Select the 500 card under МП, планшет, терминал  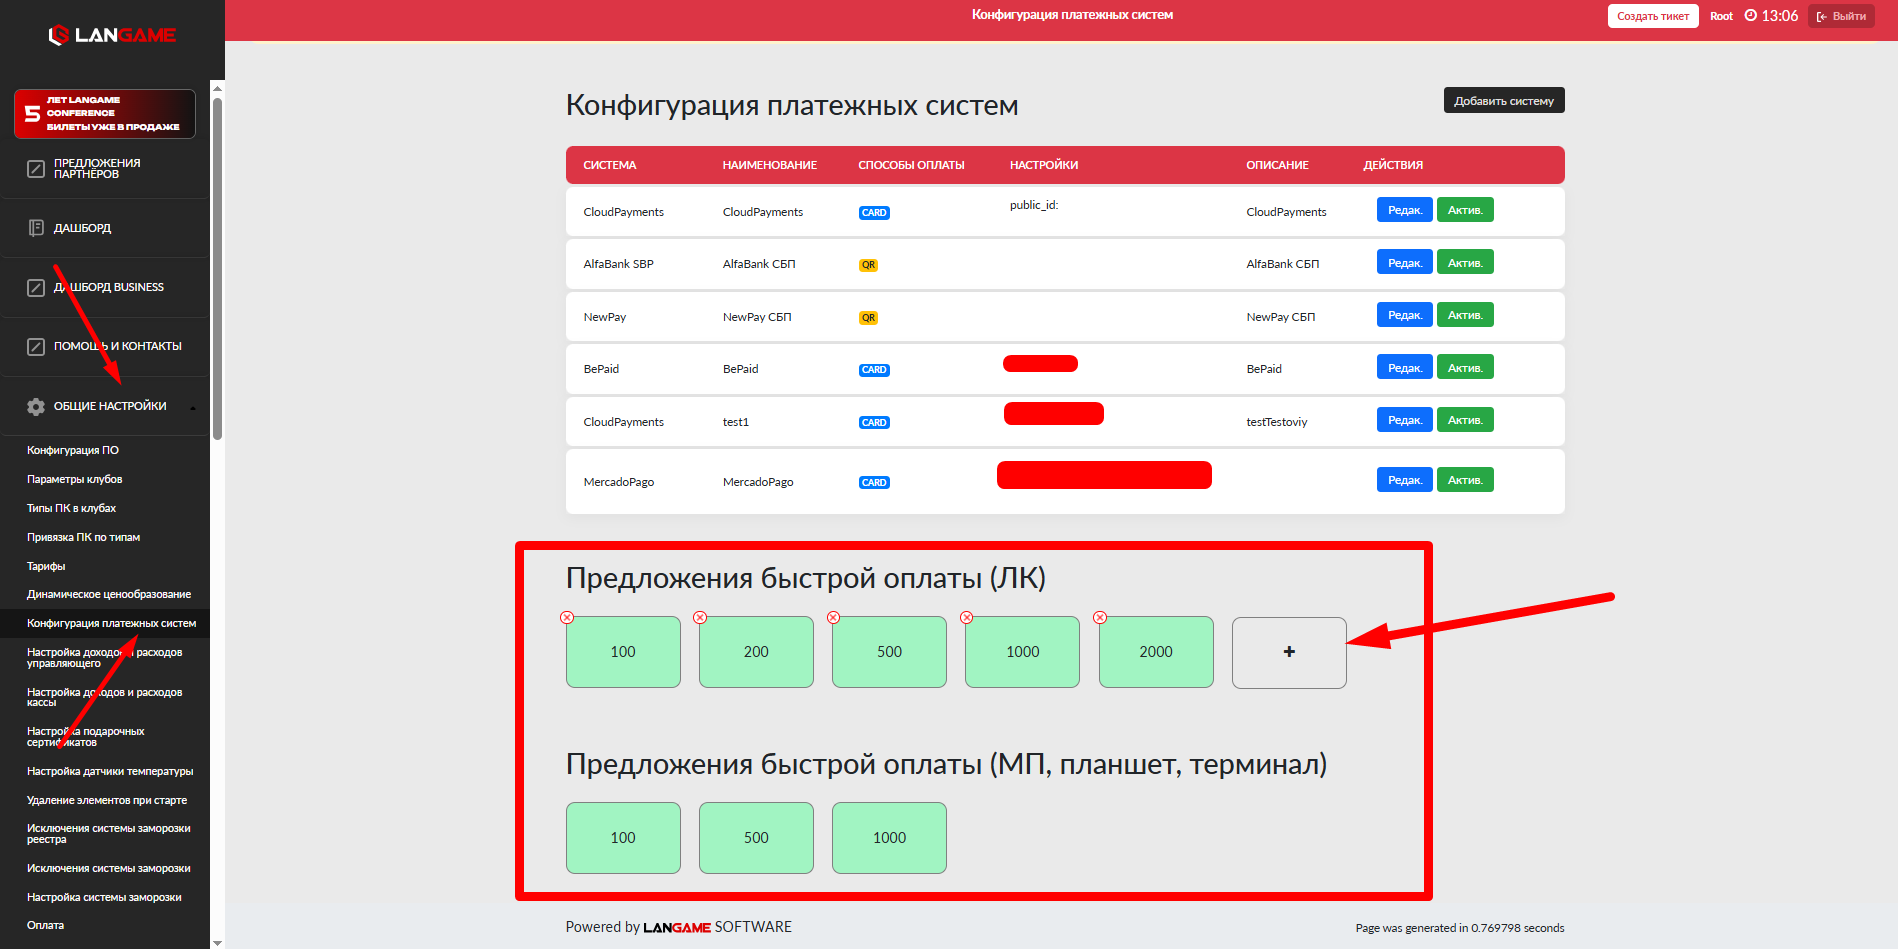coord(756,838)
